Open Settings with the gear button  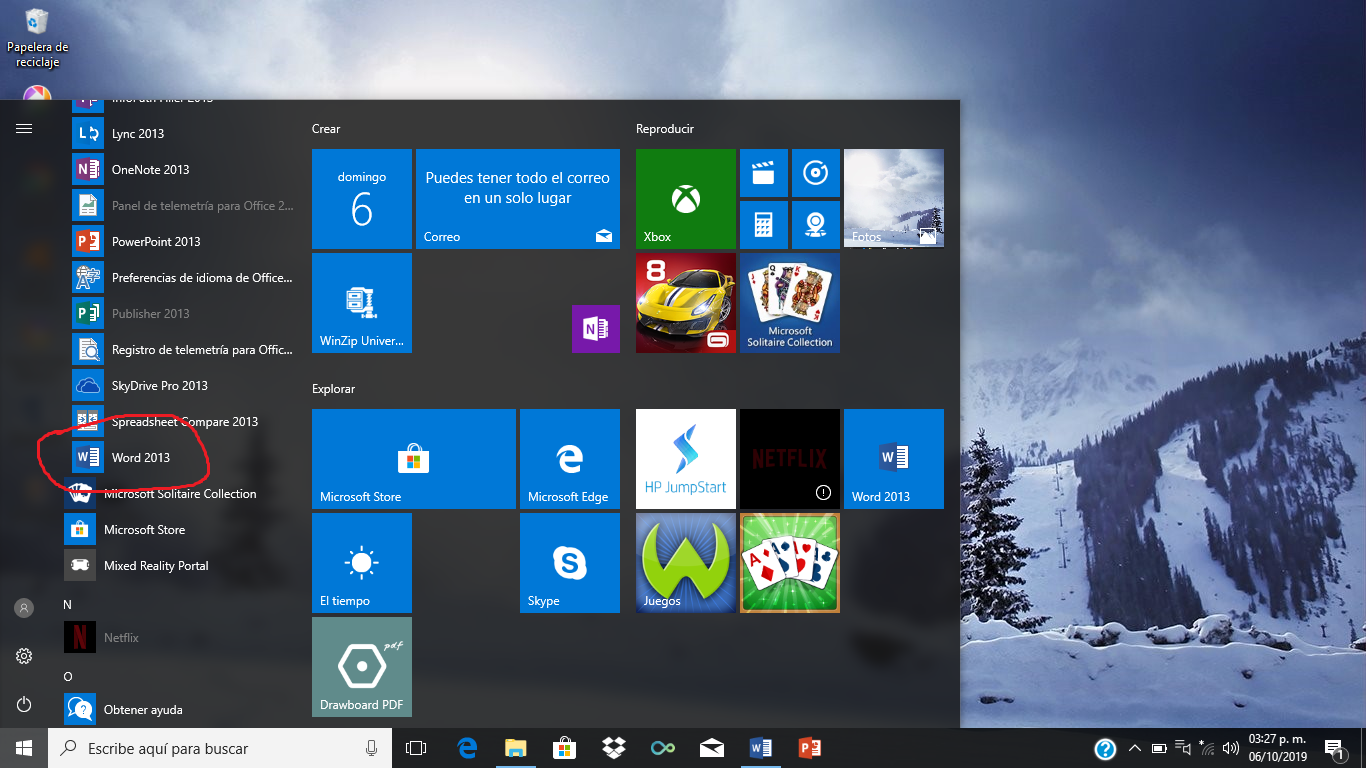[x=24, y=656]
